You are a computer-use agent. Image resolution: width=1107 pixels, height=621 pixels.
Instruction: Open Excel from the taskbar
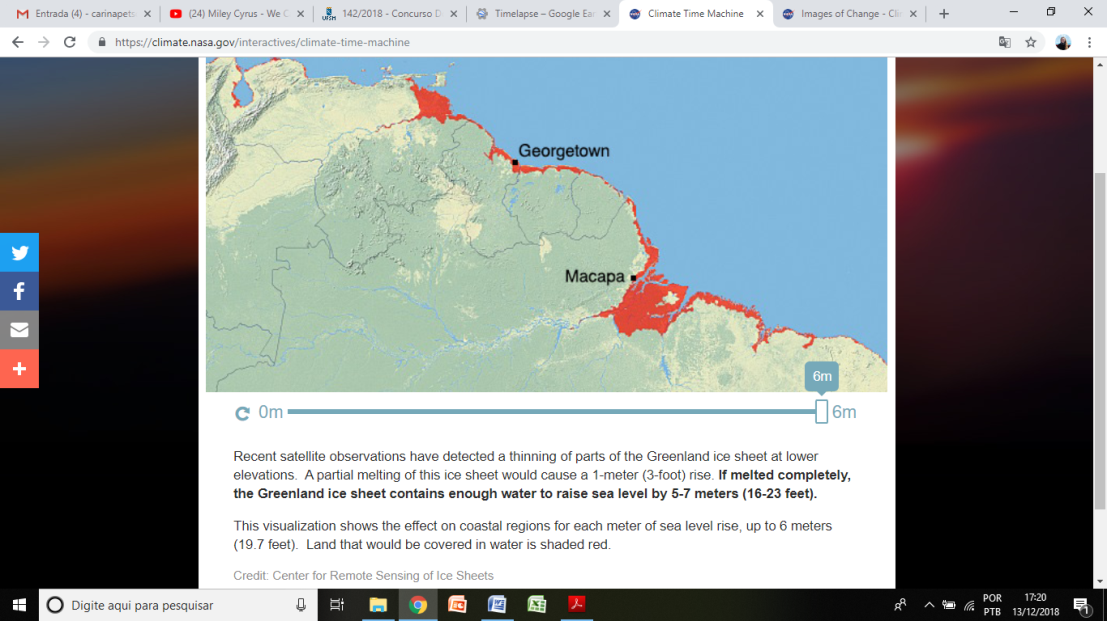click(537, 604)
